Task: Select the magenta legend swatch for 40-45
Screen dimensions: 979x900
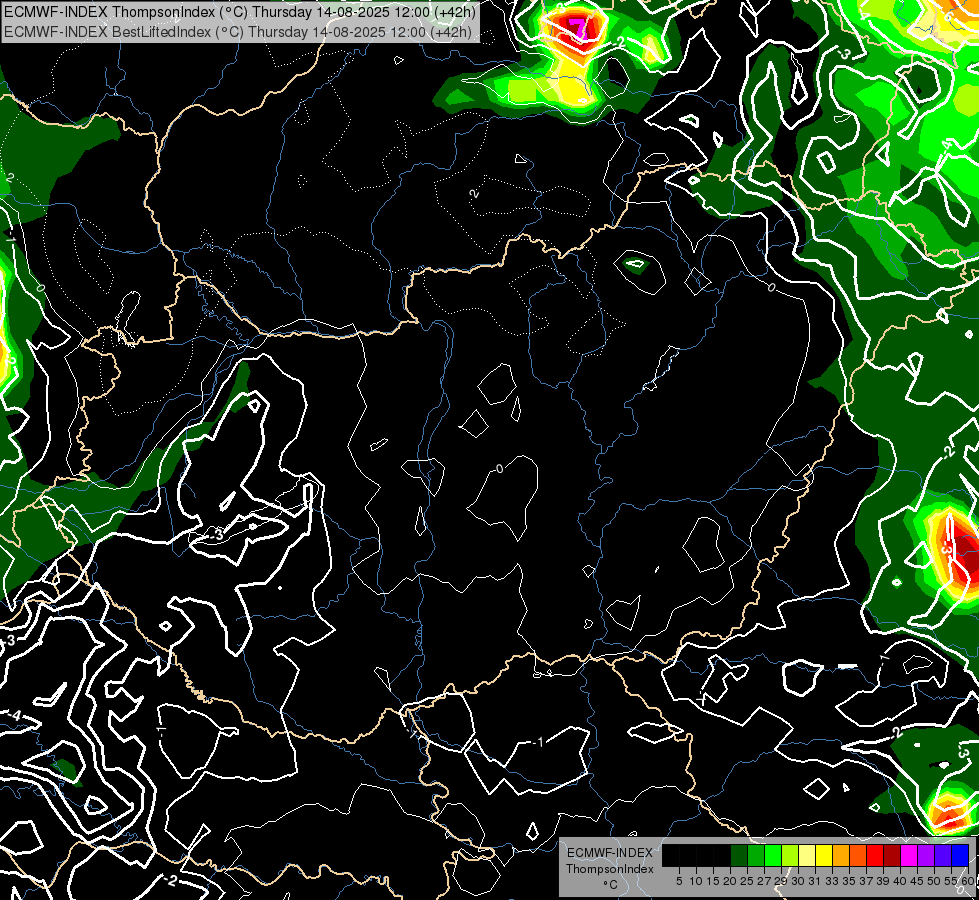Action: [x=909, y=855]
